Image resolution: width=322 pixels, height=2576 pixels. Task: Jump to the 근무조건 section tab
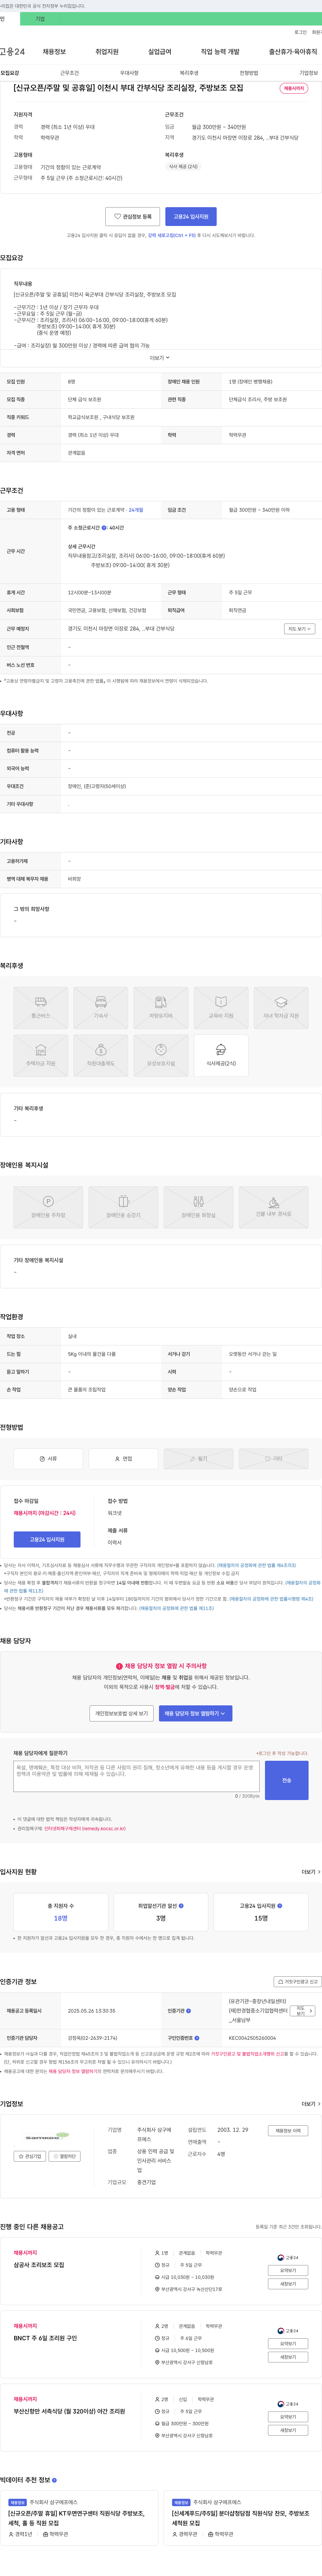click(69, 73)
